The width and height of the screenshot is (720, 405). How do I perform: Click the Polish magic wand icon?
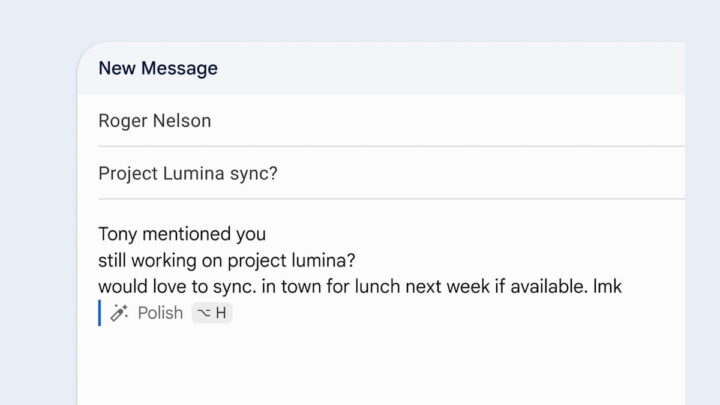pyautogui.click(x=119, y=313)
